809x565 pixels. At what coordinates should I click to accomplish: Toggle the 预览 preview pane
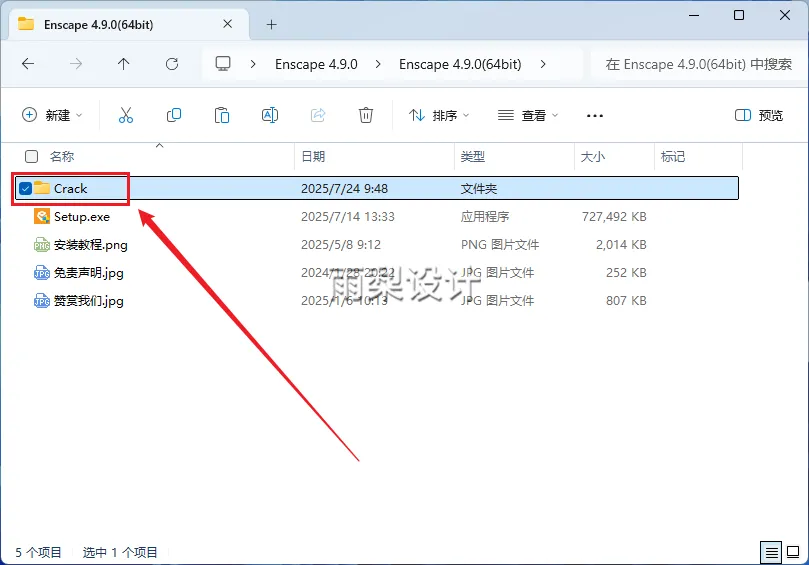(x=759, y=115)
